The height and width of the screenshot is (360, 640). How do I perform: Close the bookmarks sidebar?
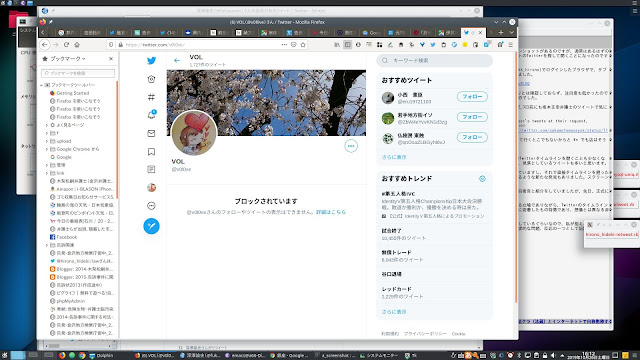click(111, 59)
